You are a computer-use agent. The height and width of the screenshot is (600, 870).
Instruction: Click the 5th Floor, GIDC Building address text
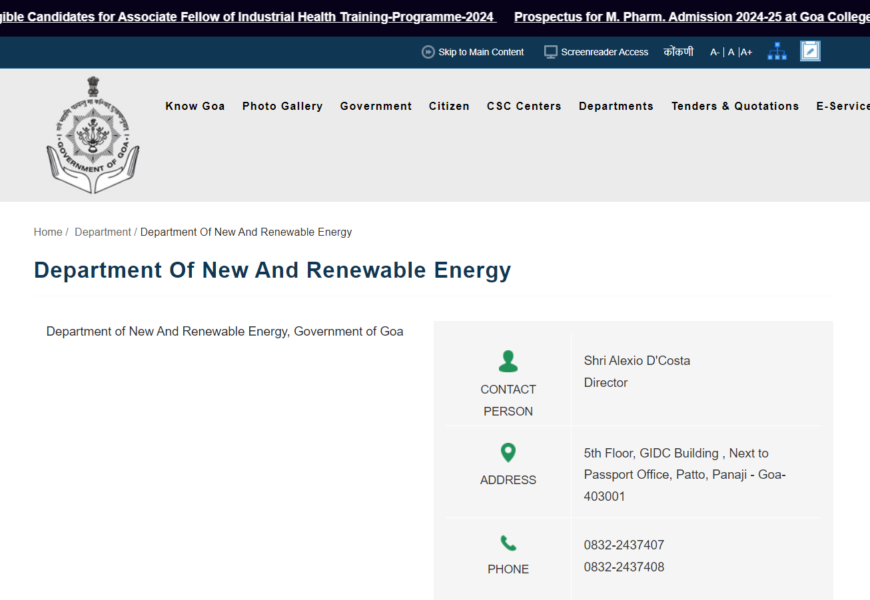click(x=685, y=475)
